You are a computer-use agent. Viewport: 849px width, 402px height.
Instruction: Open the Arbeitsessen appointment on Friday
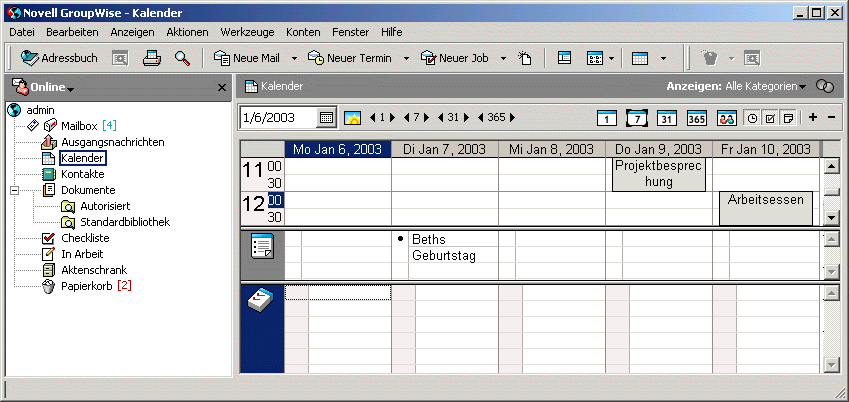pos(766,208)
